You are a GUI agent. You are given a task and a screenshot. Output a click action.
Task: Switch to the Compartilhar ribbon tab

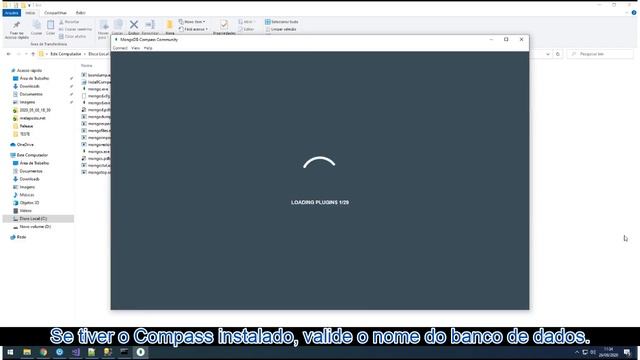coord(55,13)
